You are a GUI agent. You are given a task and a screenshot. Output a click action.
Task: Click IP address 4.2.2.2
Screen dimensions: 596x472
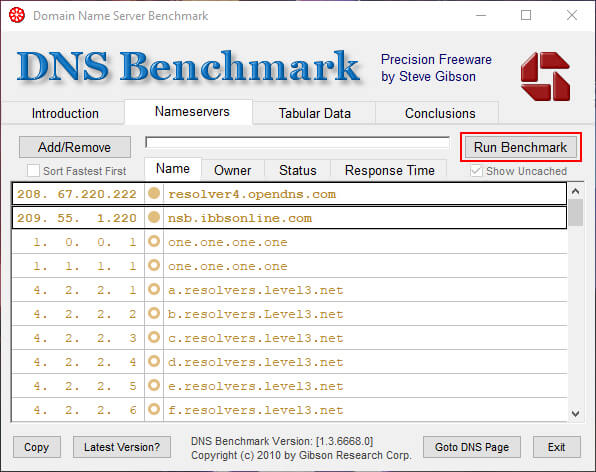tap(85, 314)
